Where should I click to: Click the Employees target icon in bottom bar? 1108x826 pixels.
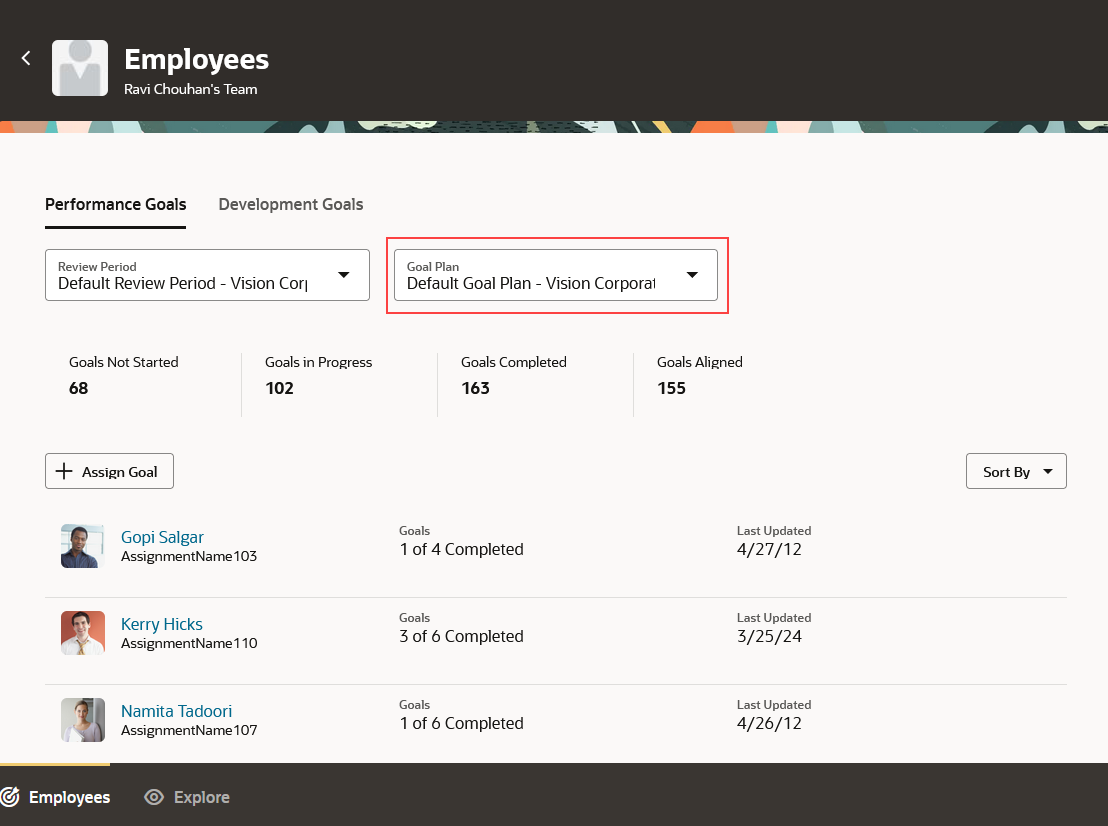(11, 797)
